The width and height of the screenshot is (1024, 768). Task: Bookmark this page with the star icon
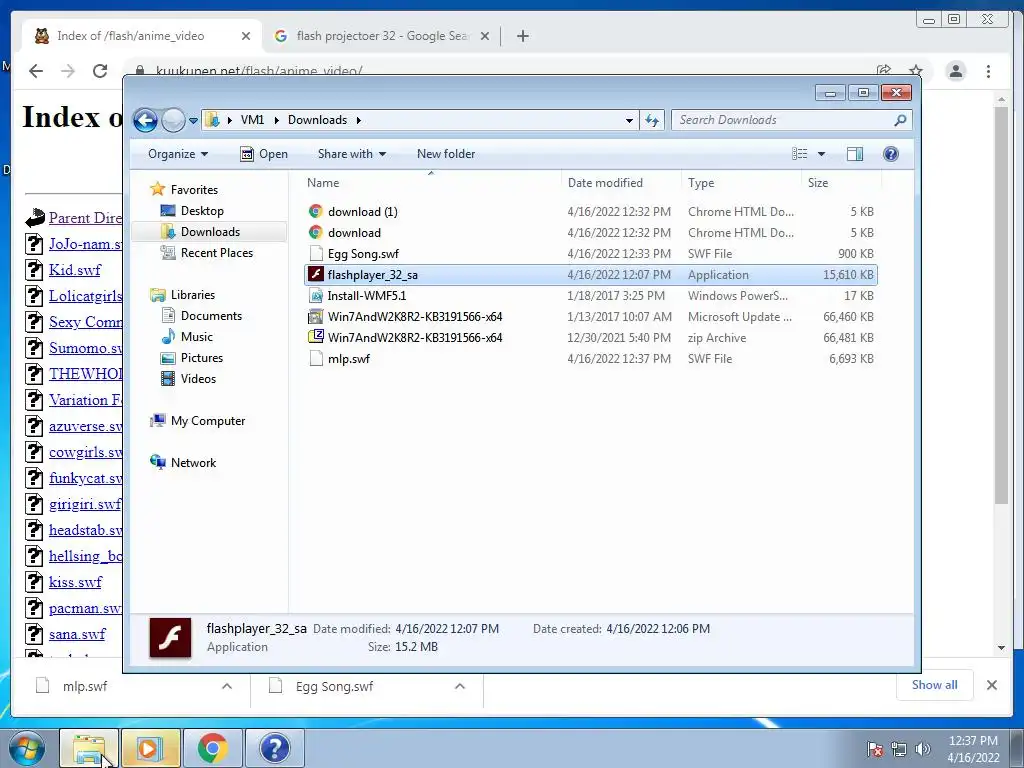(x=916, y=70)
